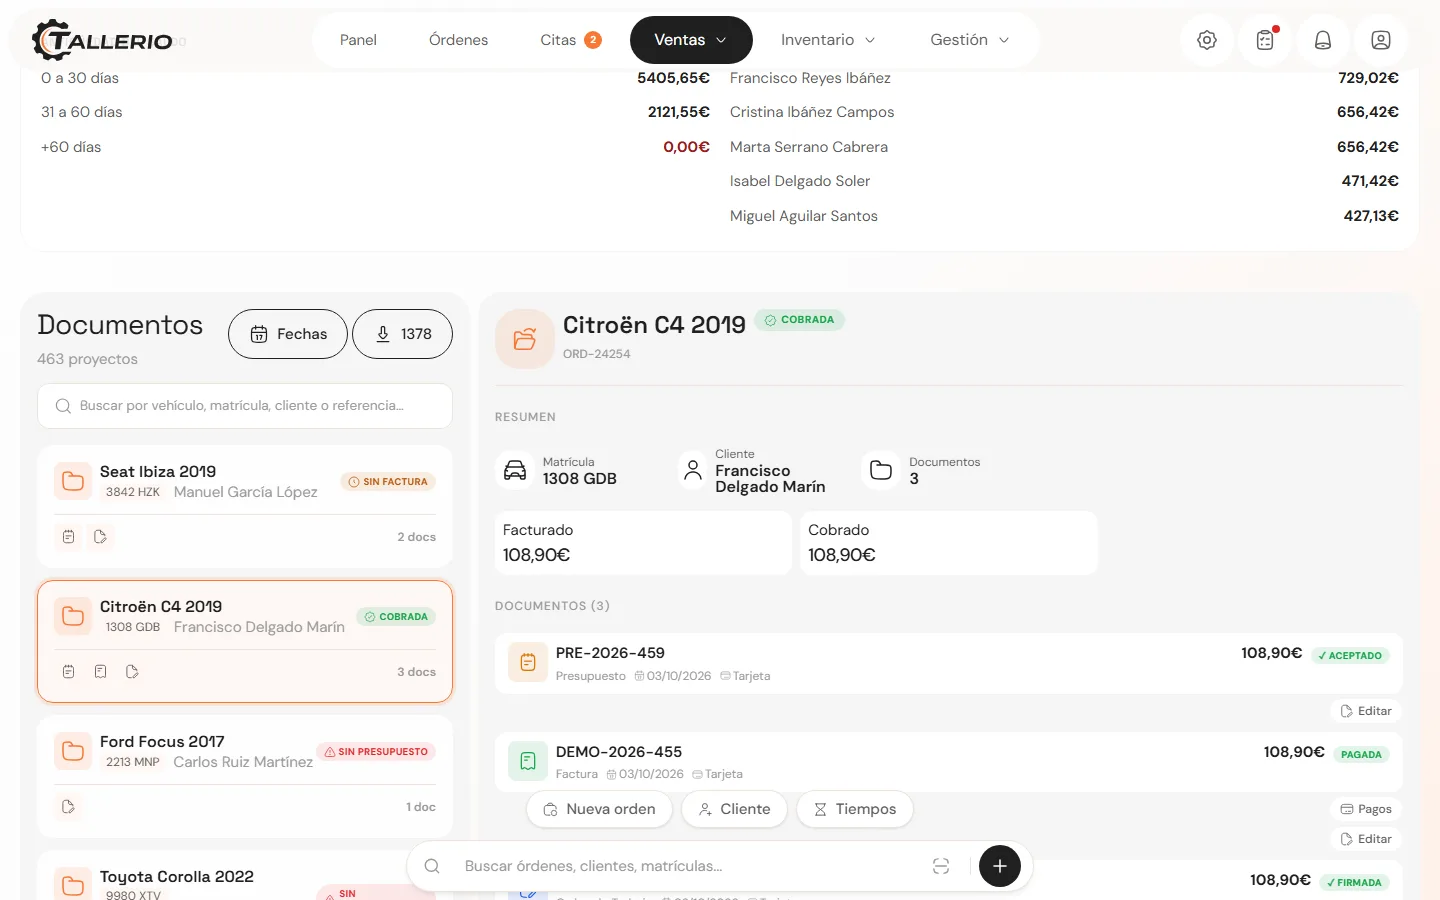Click the Tiempos button
The width and height of the screenshot is (1440, 900).
coord(855,809)
